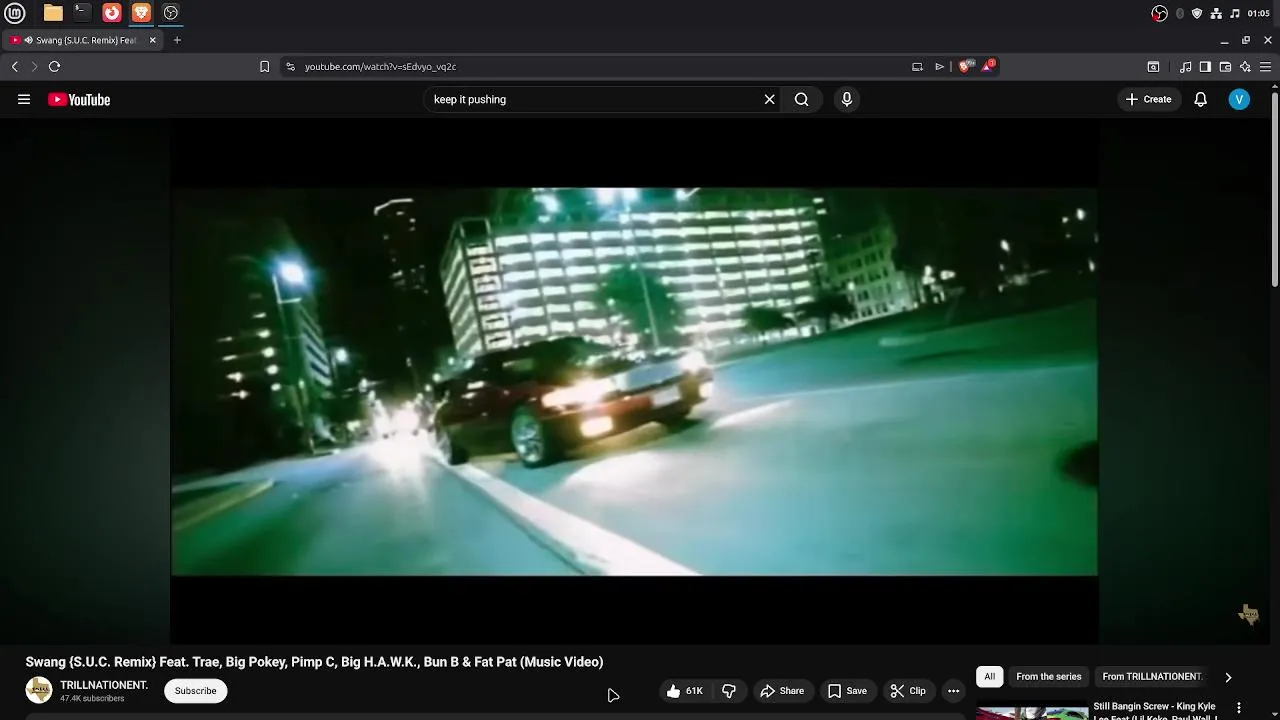1280x720 pixels.
Task: Toggle the Brave sidebar panel
Action: pos(1205,67)
